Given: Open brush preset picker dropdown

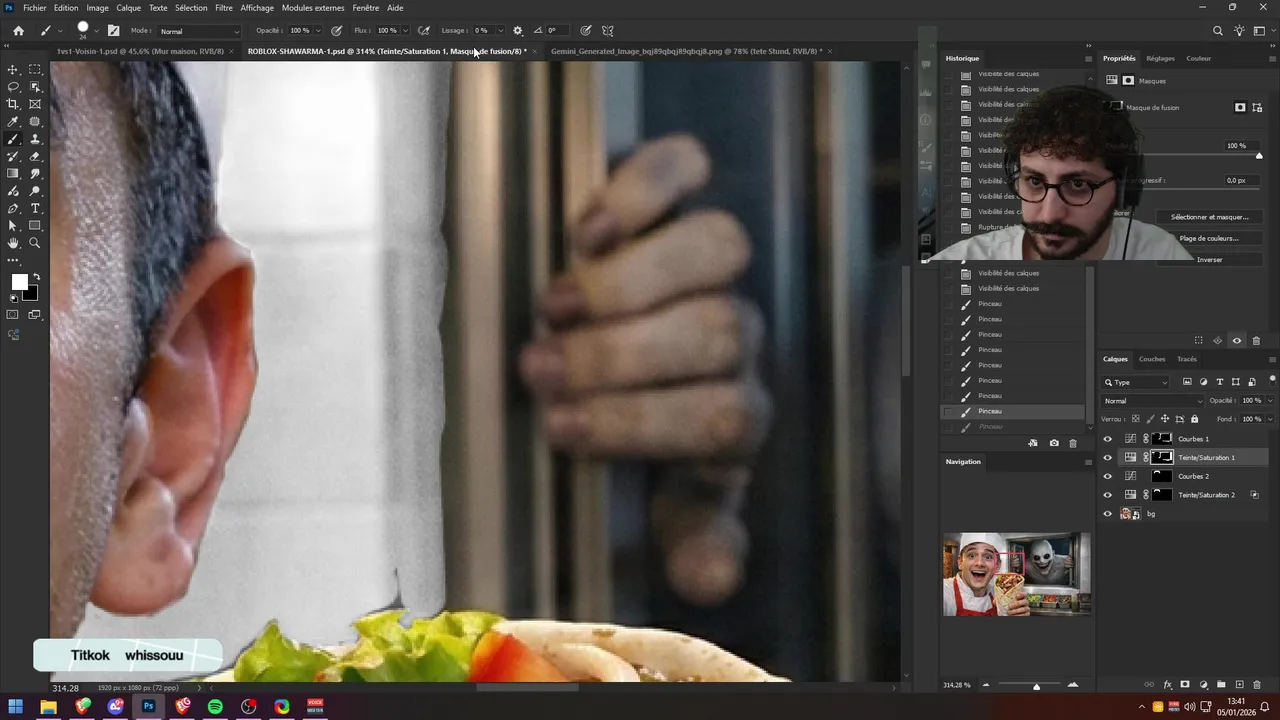Looking at the screenshot, I should 97,31.
